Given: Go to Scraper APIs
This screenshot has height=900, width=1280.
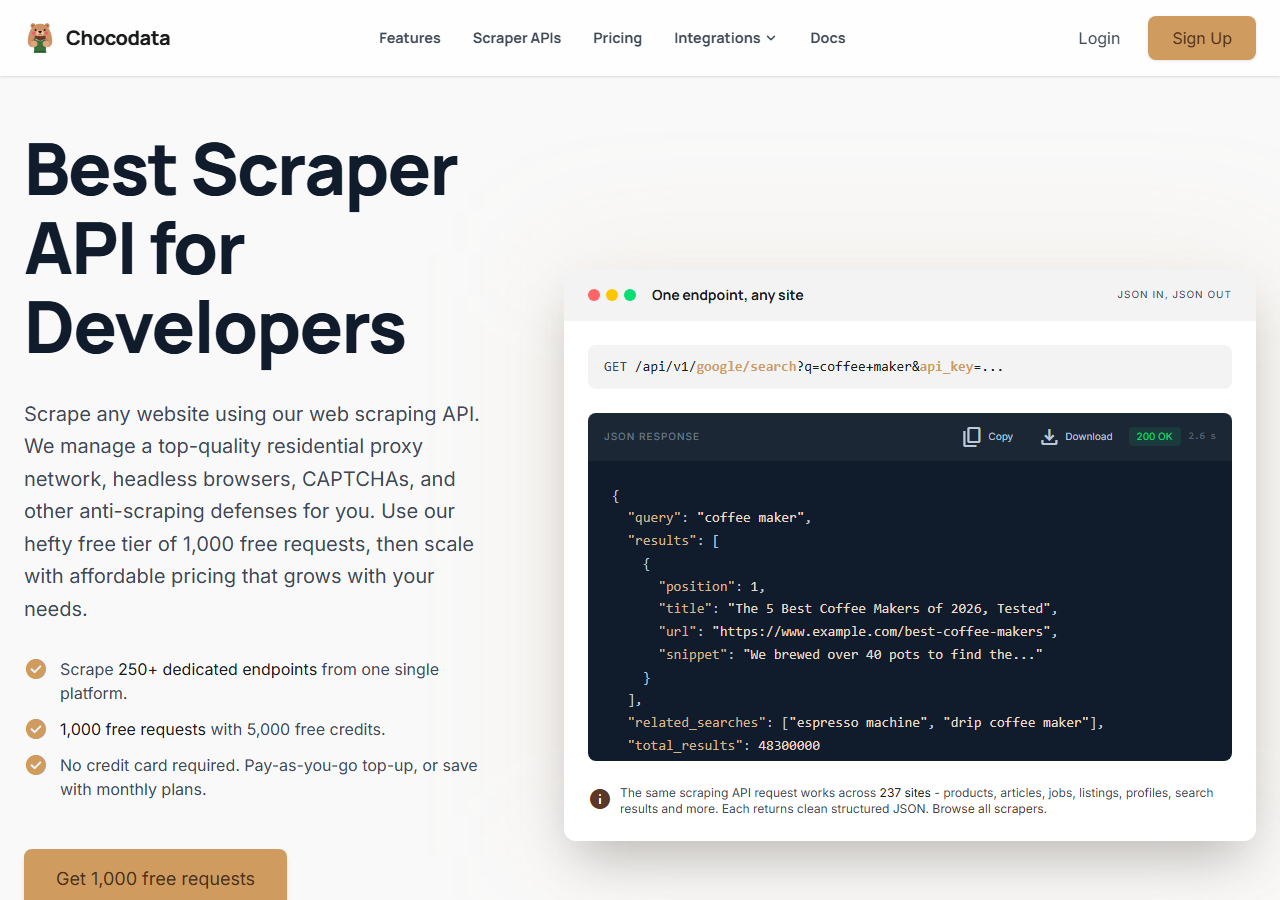Looking at the screenshot, I should [517, 38].
